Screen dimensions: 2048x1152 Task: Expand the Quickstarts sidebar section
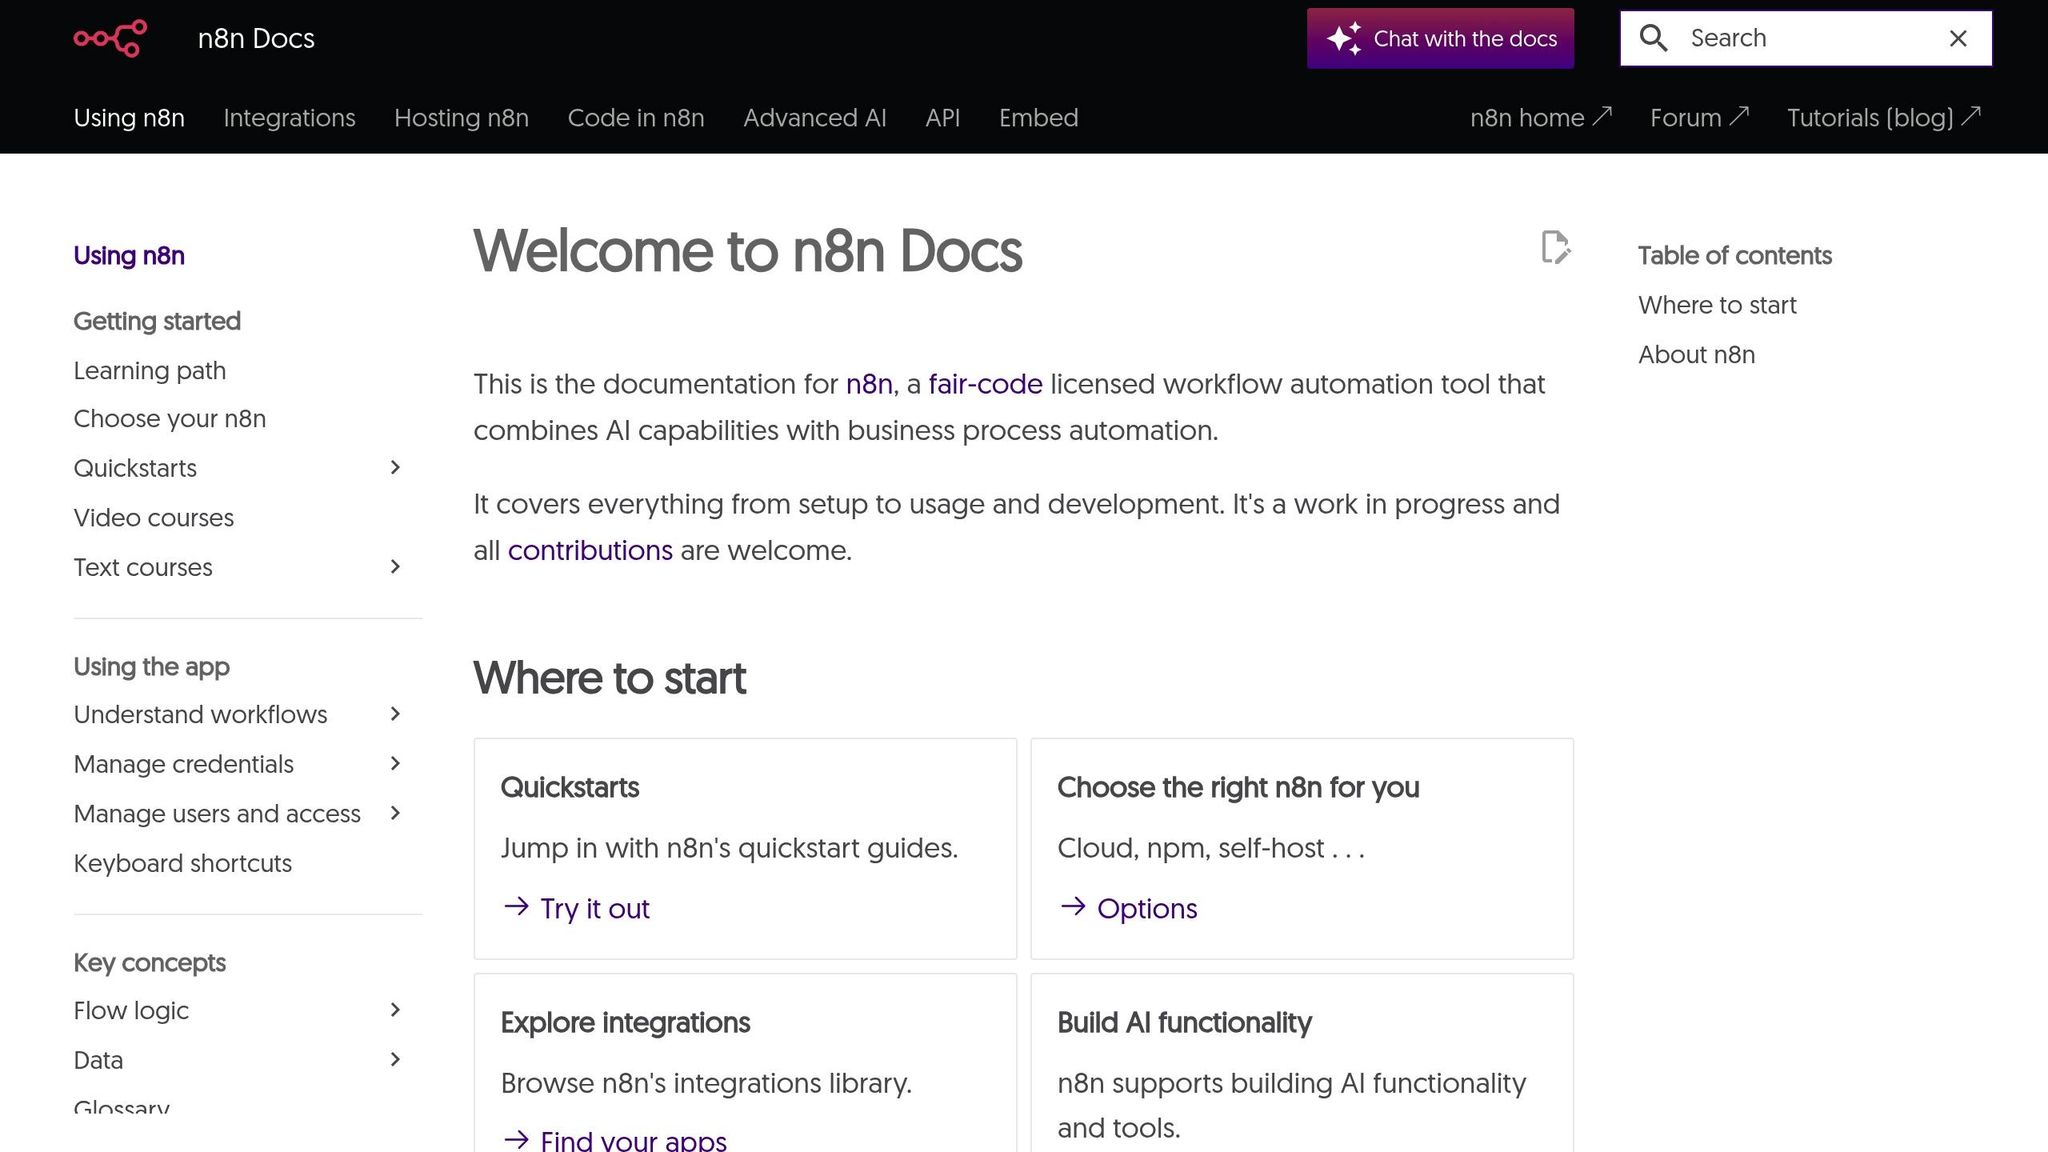click(x=395, y=467)
